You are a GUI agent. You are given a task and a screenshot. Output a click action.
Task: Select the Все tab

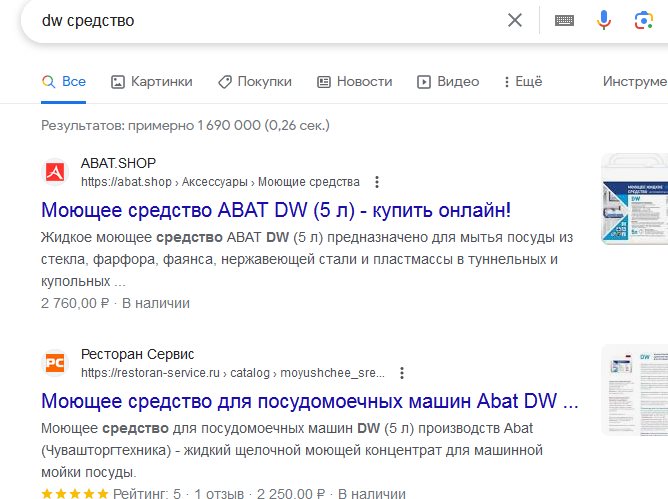click(x=64, y=81)
